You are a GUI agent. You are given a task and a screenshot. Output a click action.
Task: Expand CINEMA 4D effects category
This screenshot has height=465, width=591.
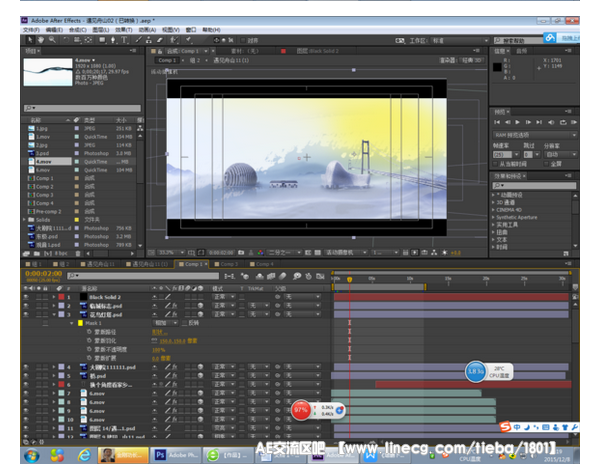click(x=493, y=210)
